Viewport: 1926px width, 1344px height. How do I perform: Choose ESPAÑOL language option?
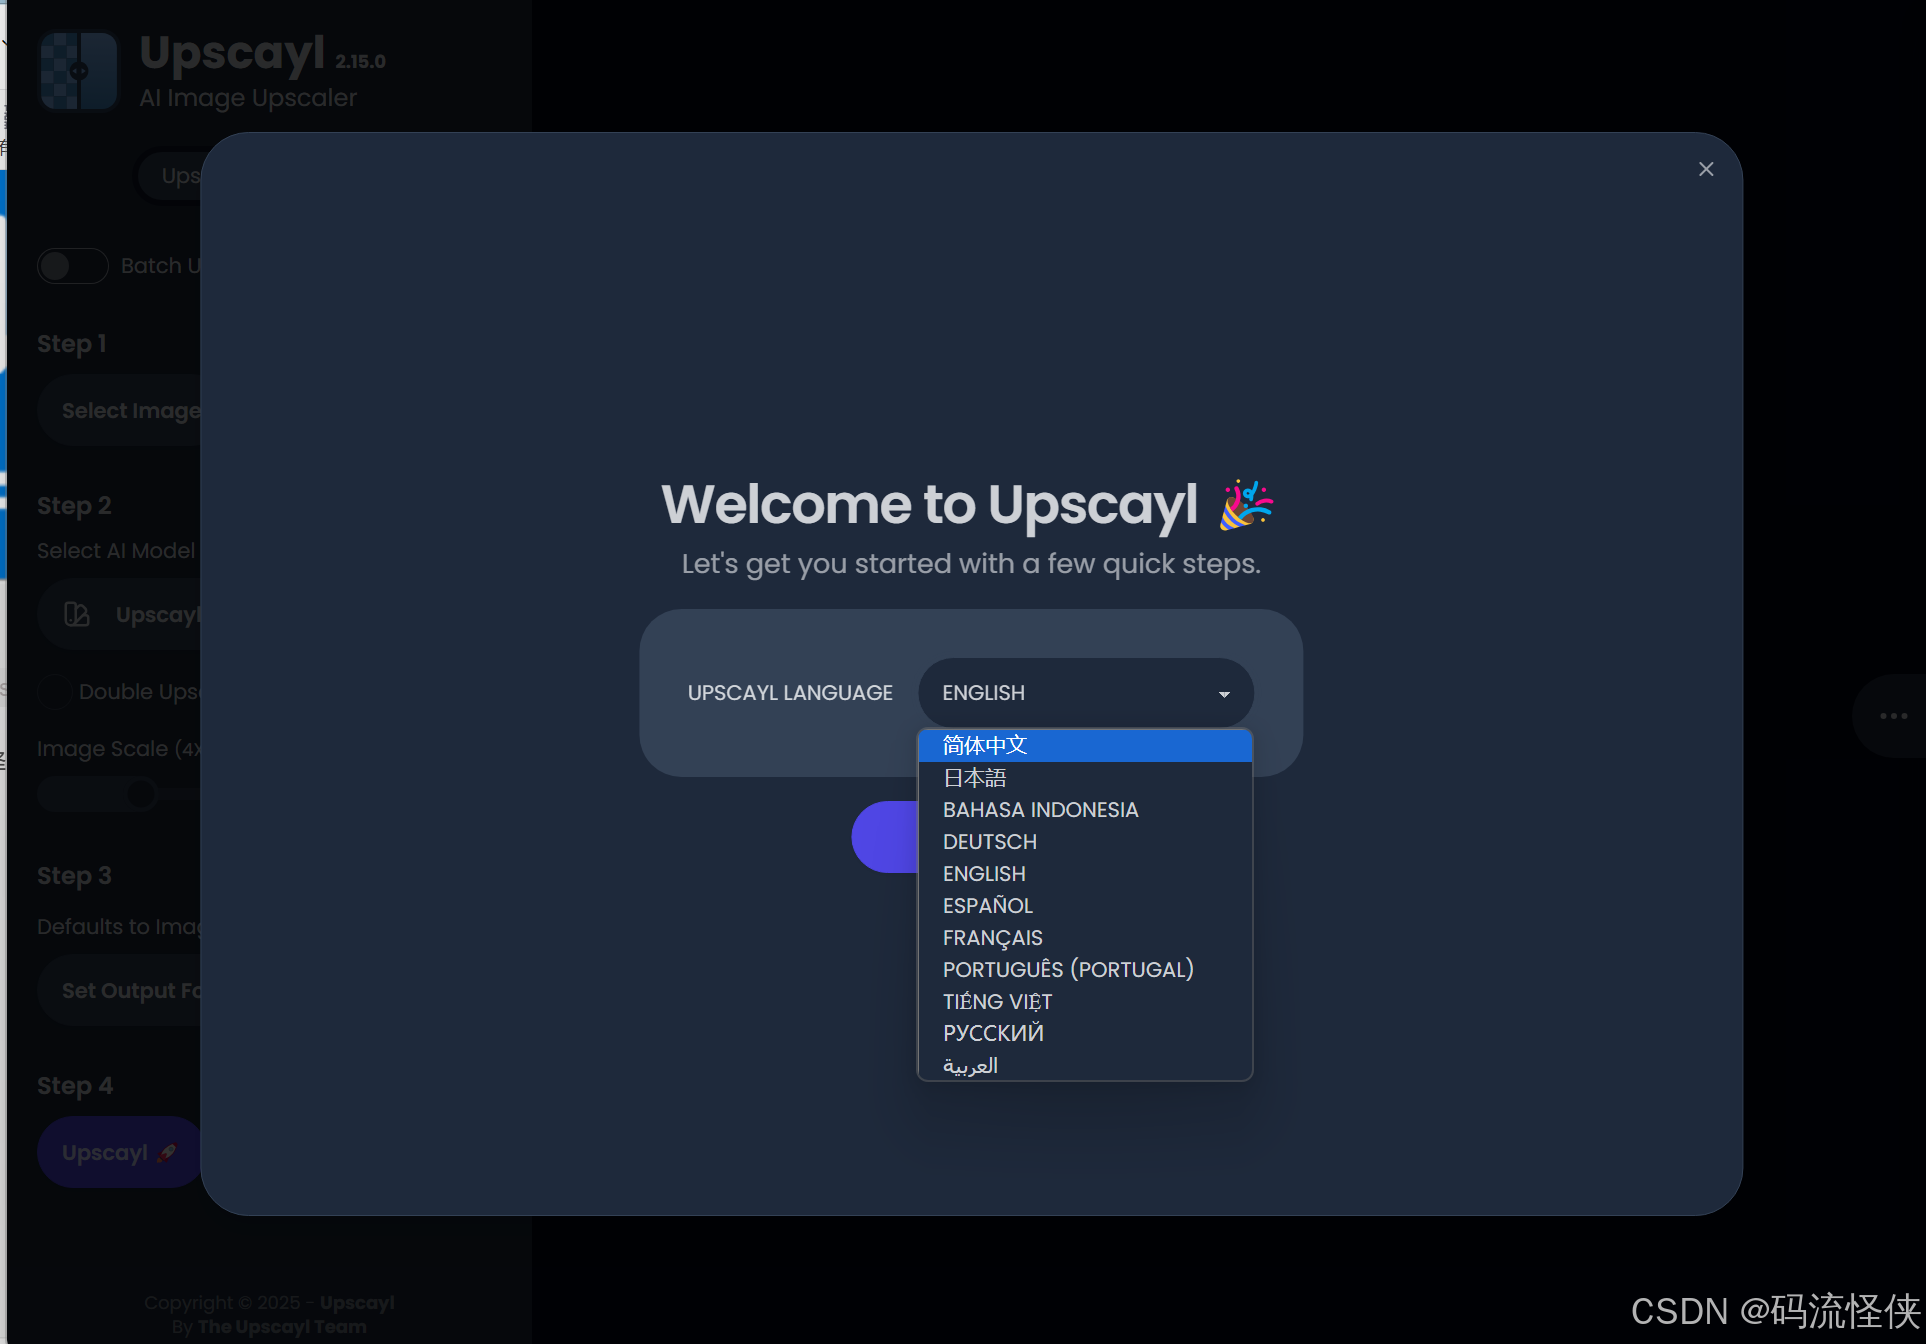987,906
